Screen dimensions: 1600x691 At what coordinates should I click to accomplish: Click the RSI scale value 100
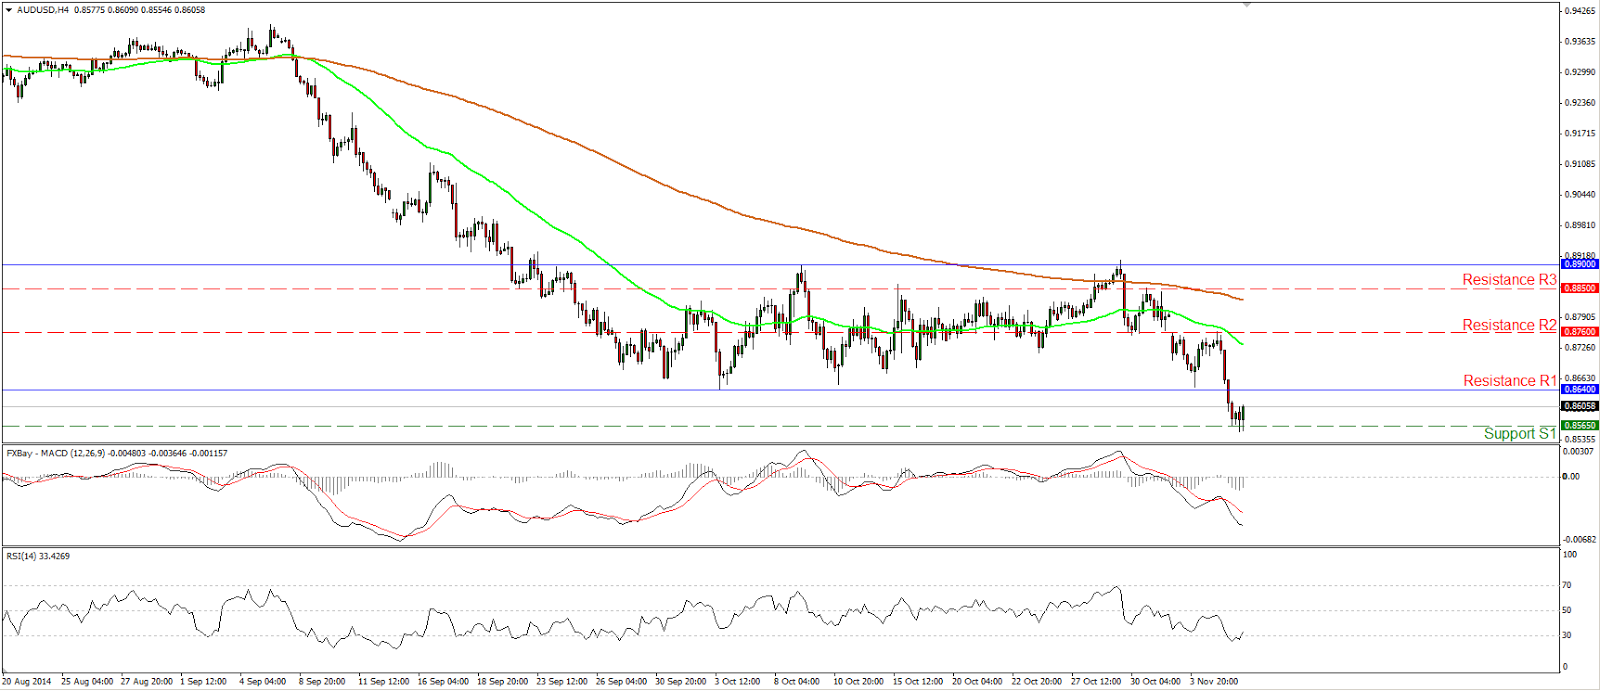1570,554
